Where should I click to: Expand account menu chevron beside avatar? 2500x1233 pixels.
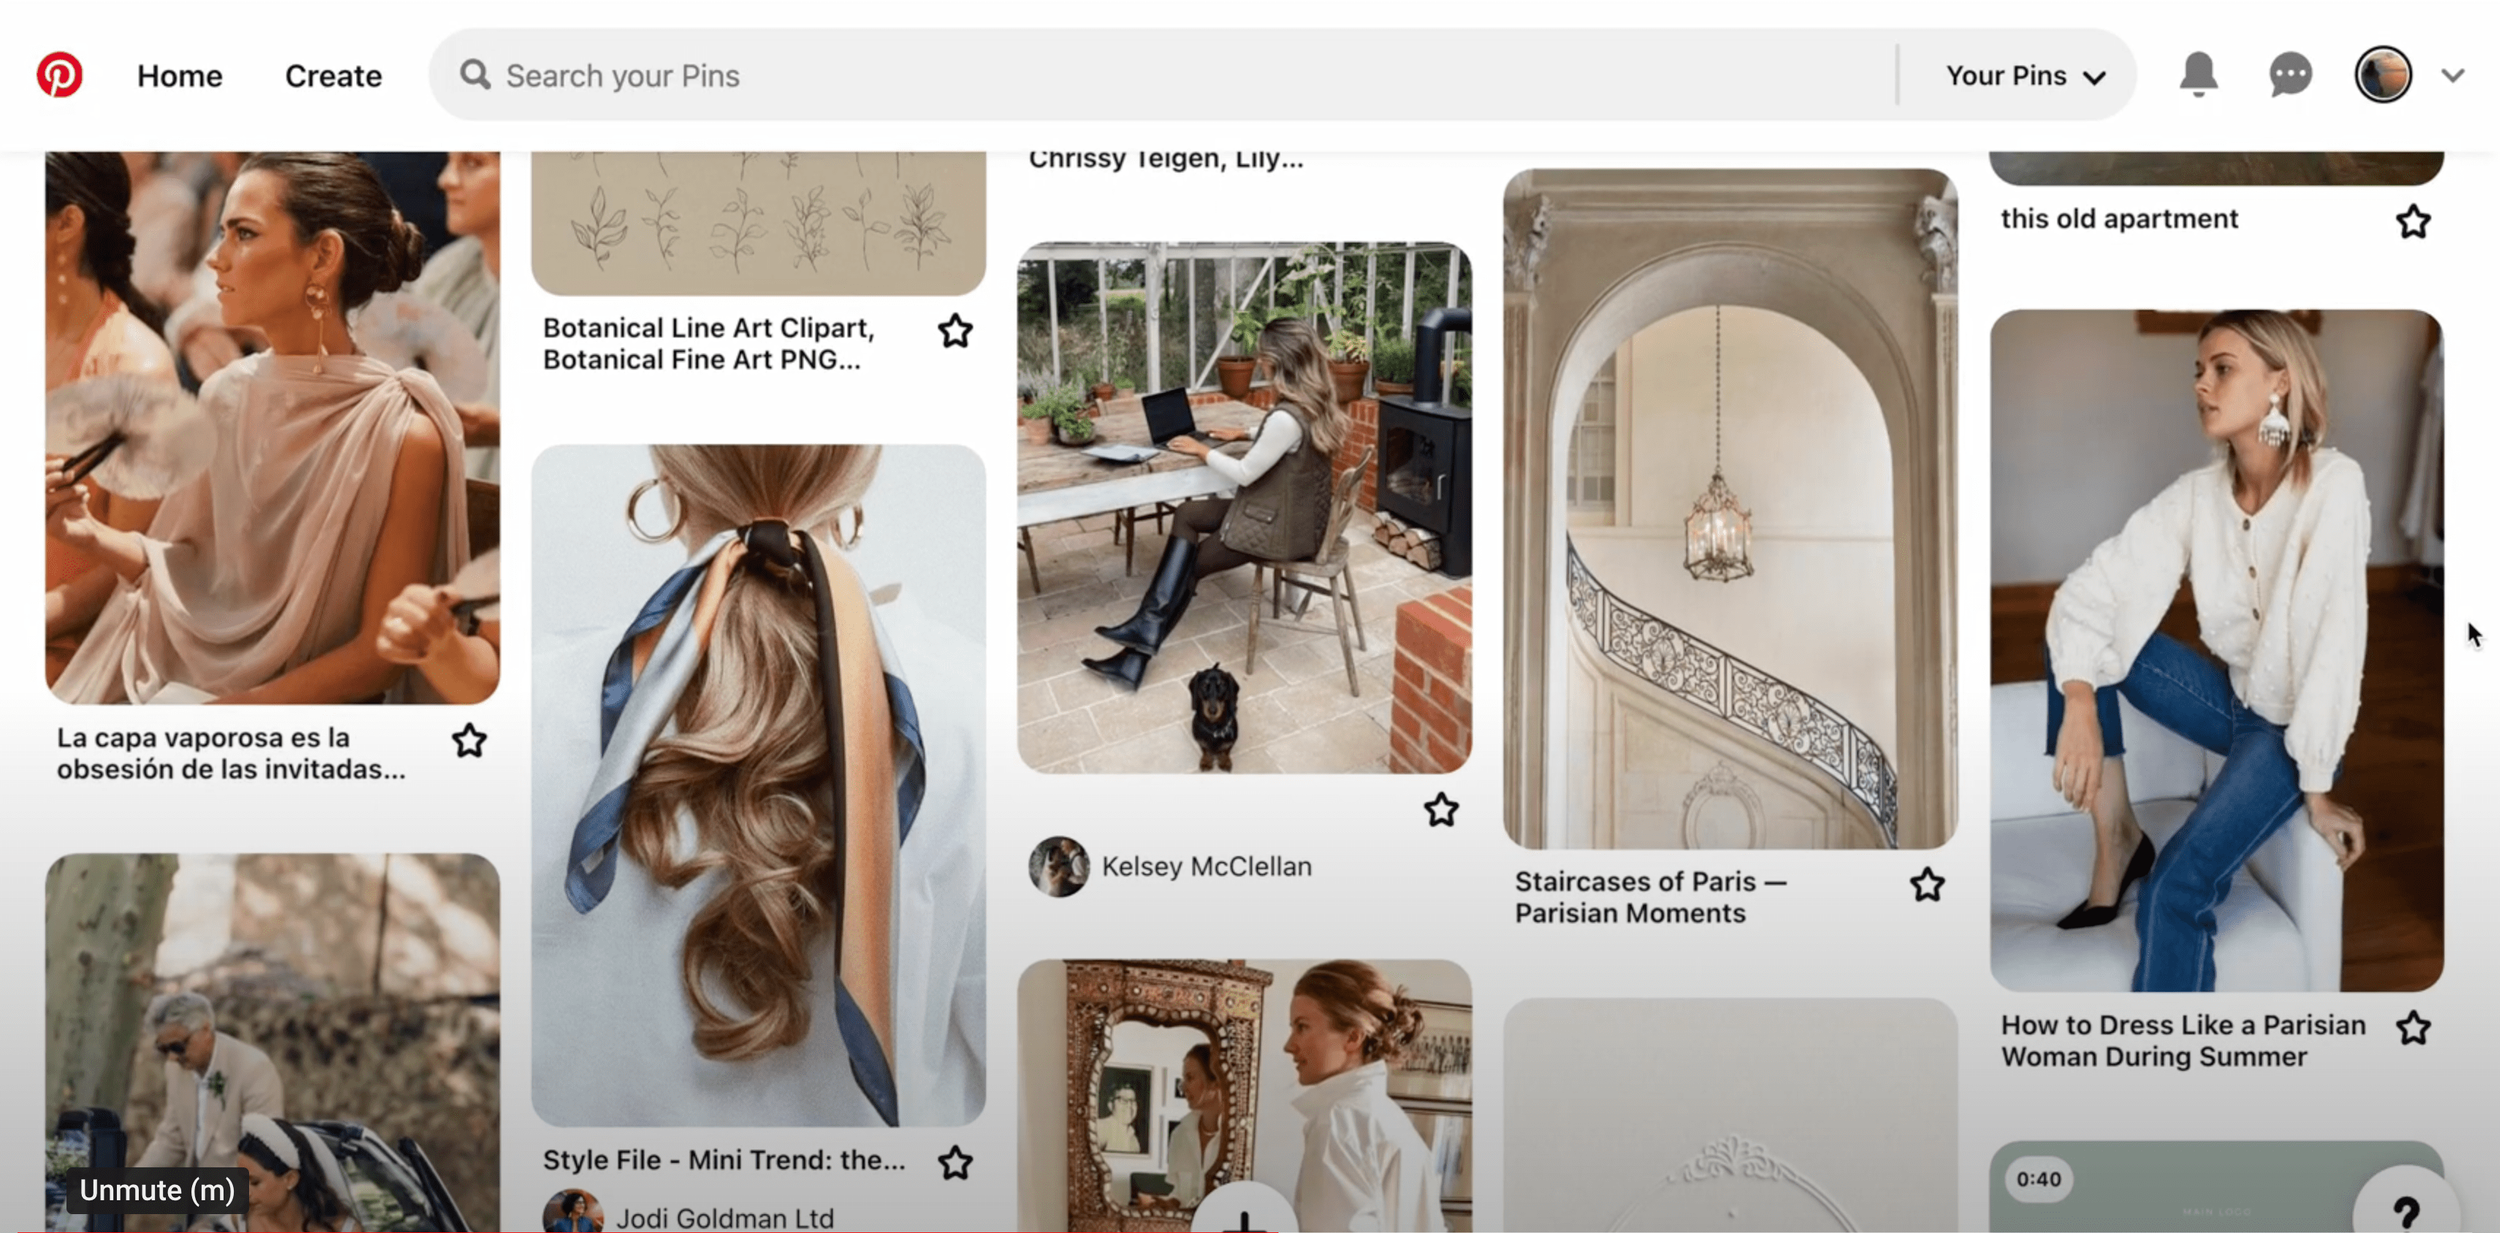[2452, 75]
